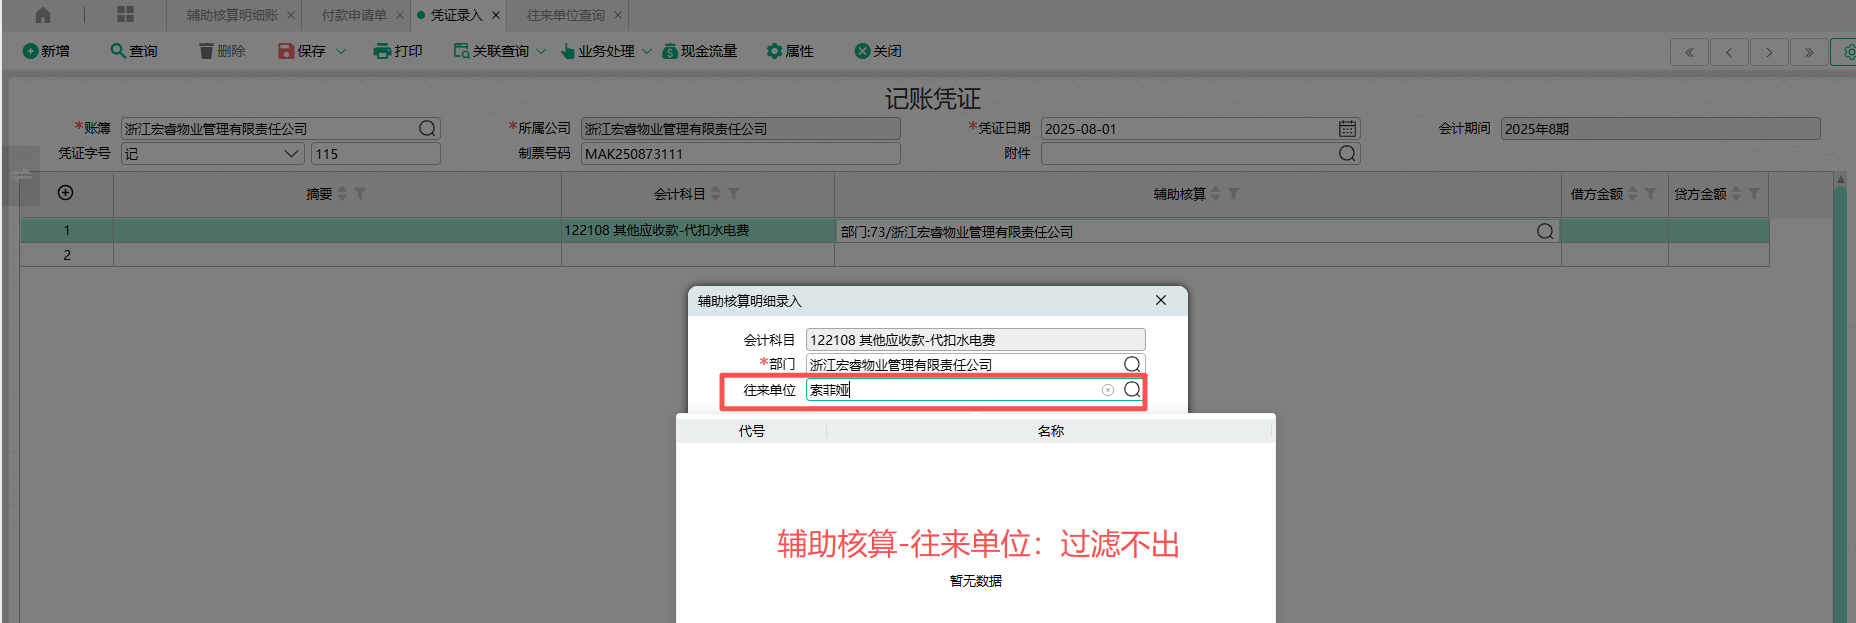Click the 往来单位 lookup magnifier
The image size is (1856, 623).
(1132, 390)
